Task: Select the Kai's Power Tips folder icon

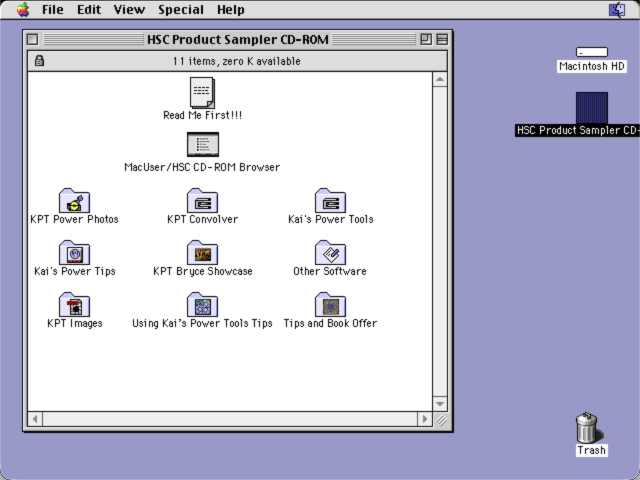Action: [74, 252]
